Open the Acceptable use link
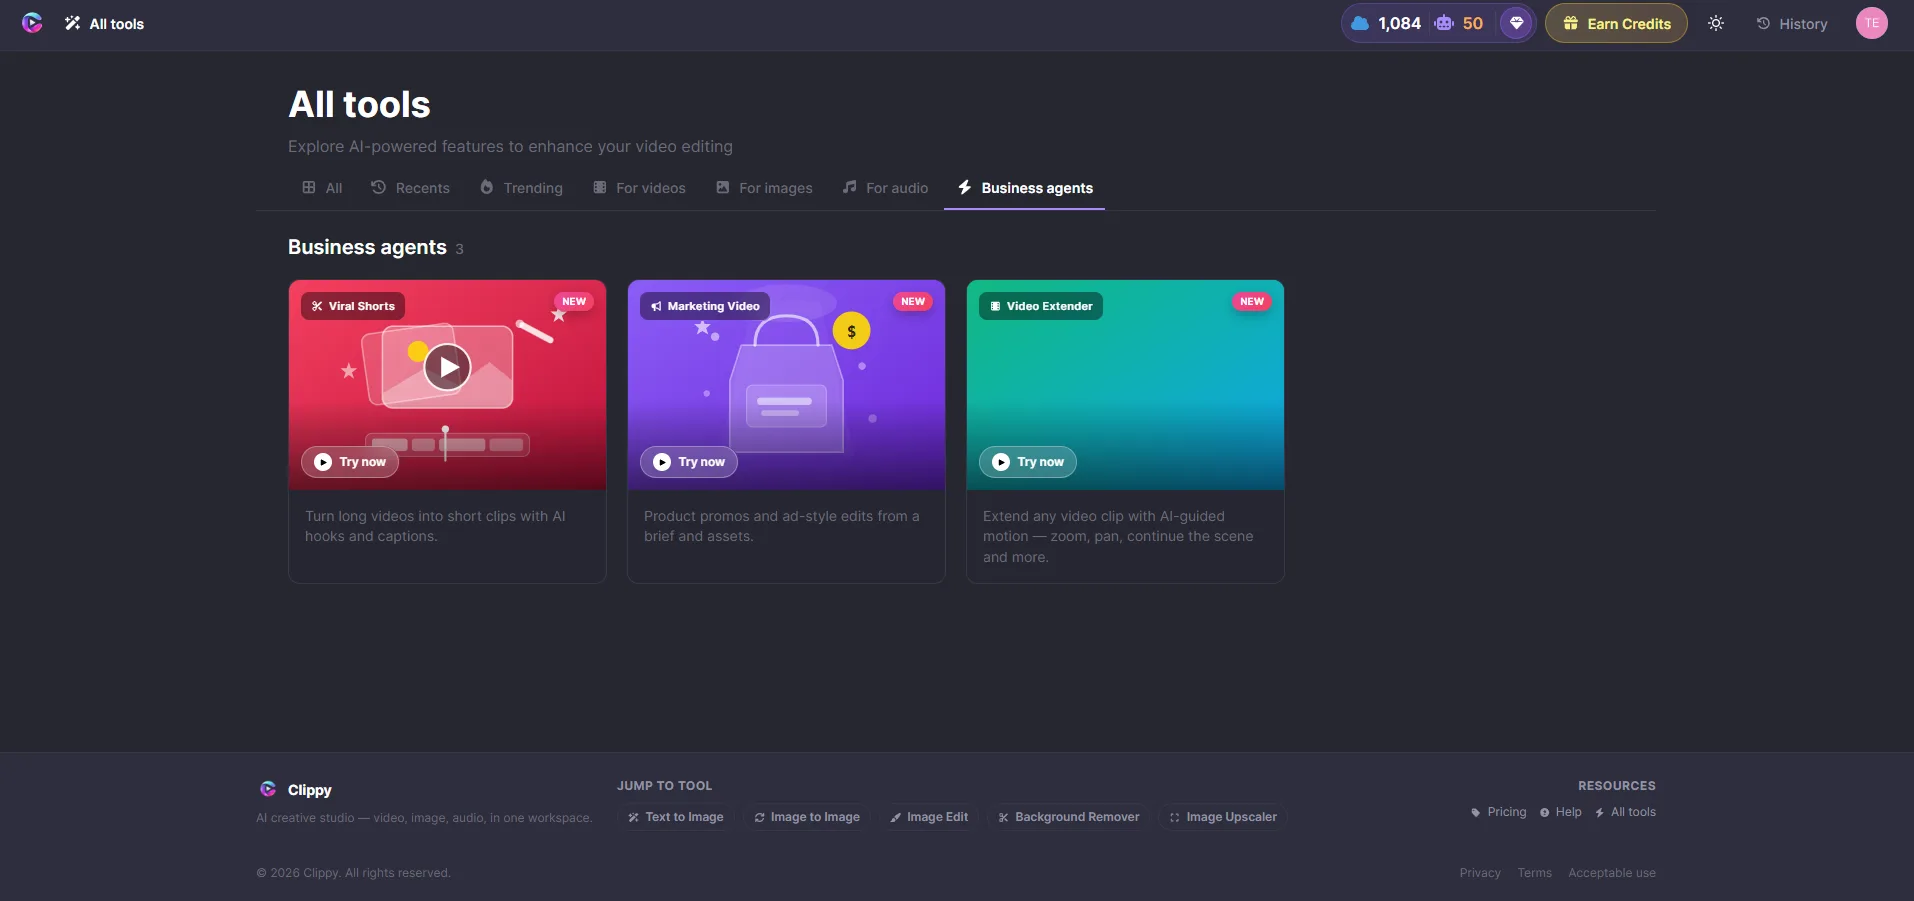Viewport: 1914px width, 901px height. pyautogui.click(x=1612, y=873)
